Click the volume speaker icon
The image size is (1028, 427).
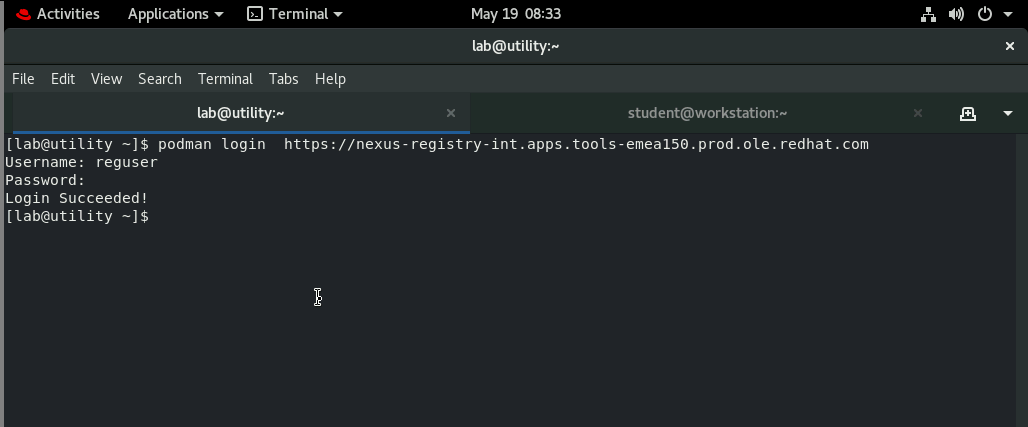956,14
